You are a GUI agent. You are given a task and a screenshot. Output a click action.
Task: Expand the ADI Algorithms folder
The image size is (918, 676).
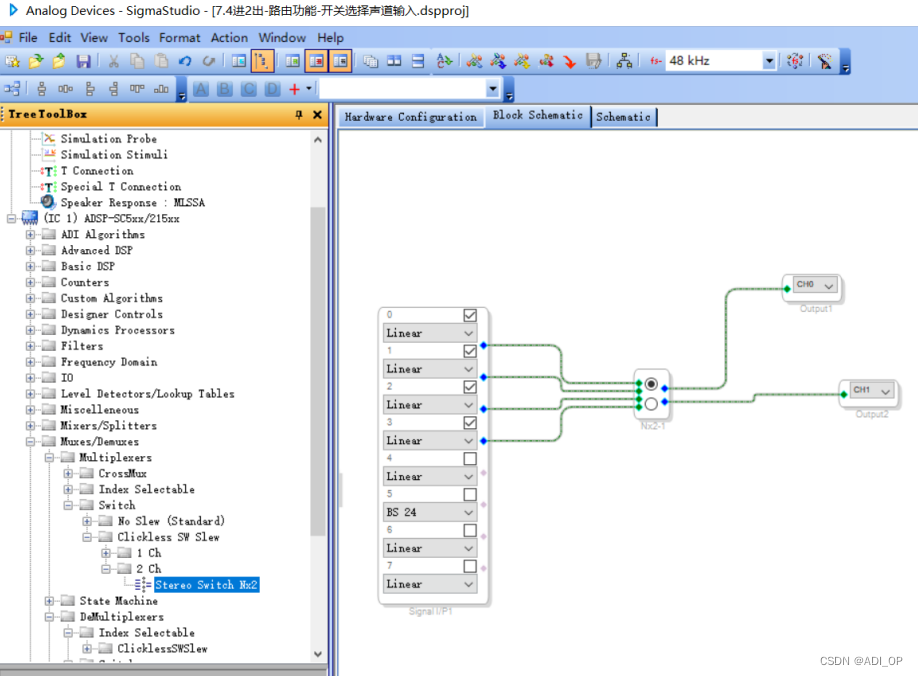(x=30, y=235)
